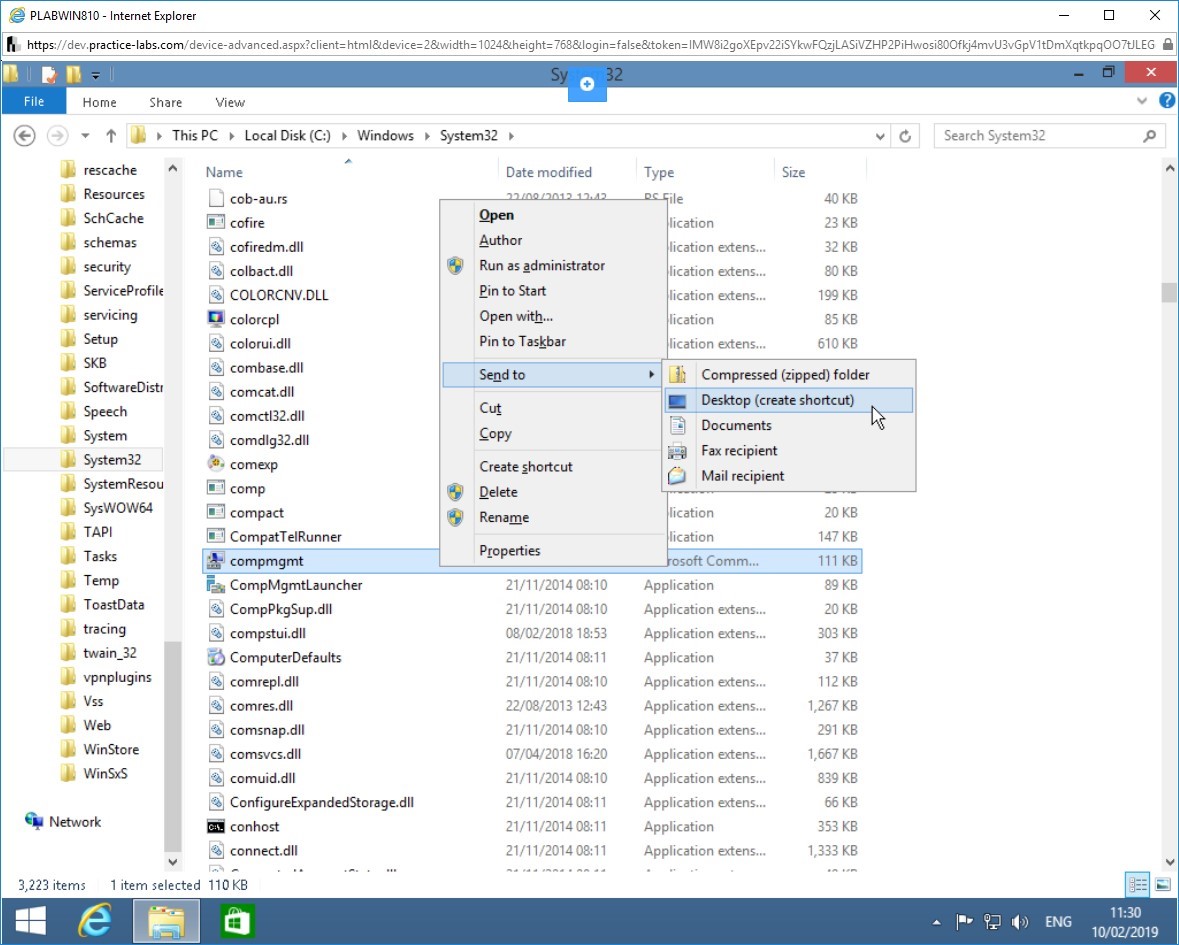The width and height of the screenshot is (1179, 945).
Task: Expand the address bar history dropdown
Action: [880, 136]
